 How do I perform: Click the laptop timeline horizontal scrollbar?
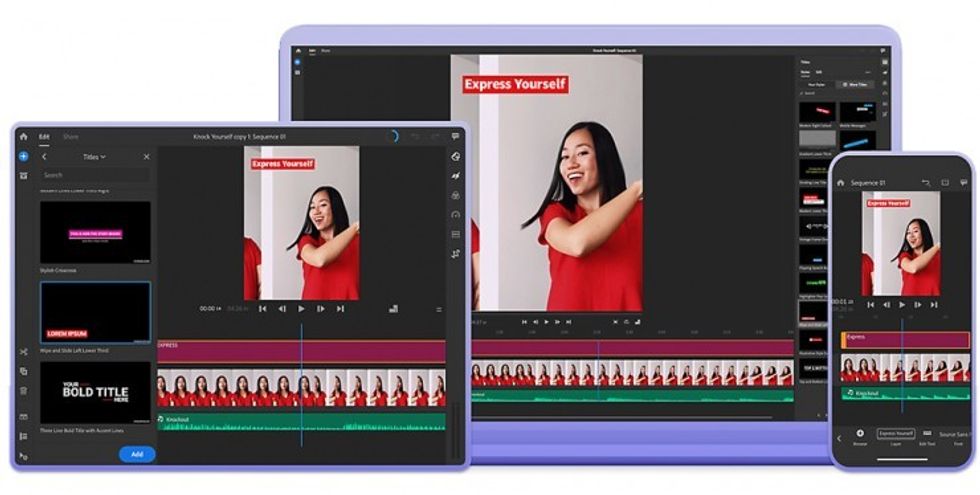pyautogui.click(x=622, y=417)
